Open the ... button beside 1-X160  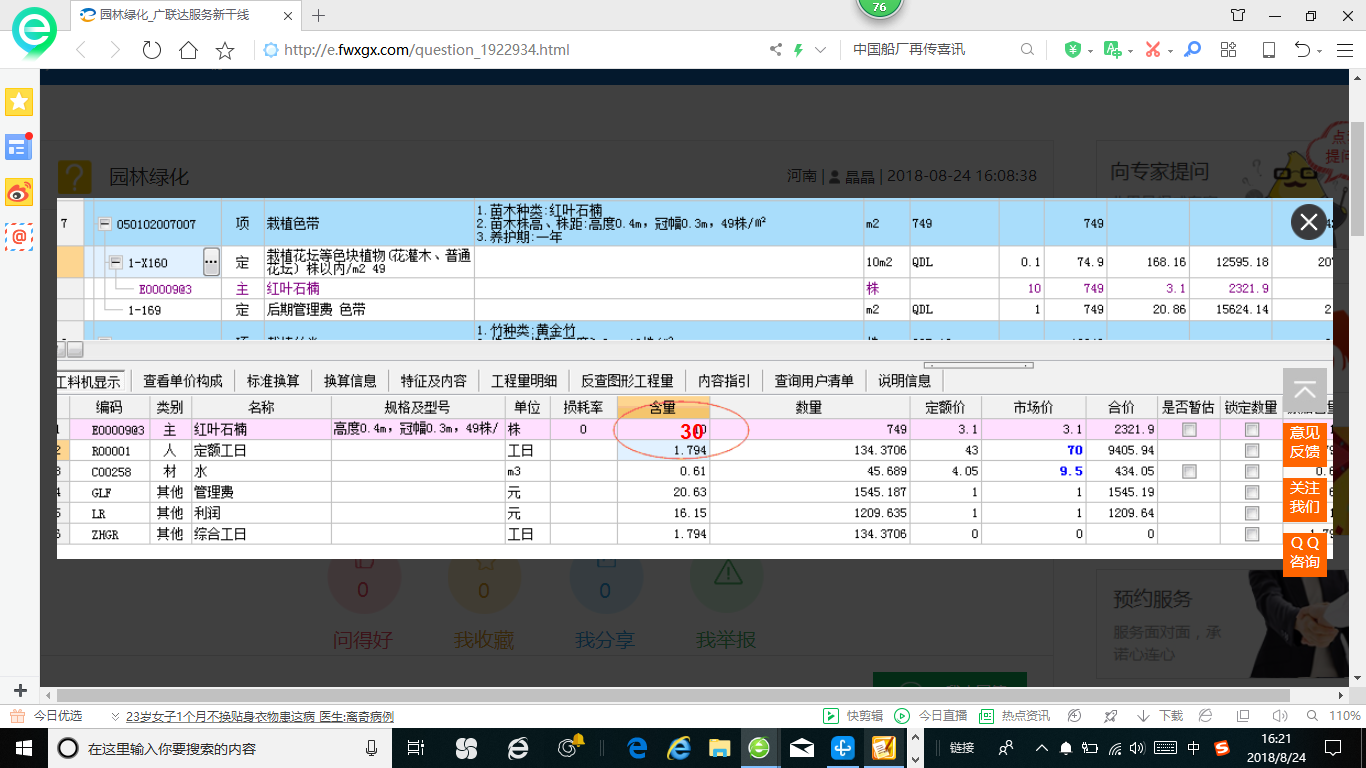[x=211, y=261]
